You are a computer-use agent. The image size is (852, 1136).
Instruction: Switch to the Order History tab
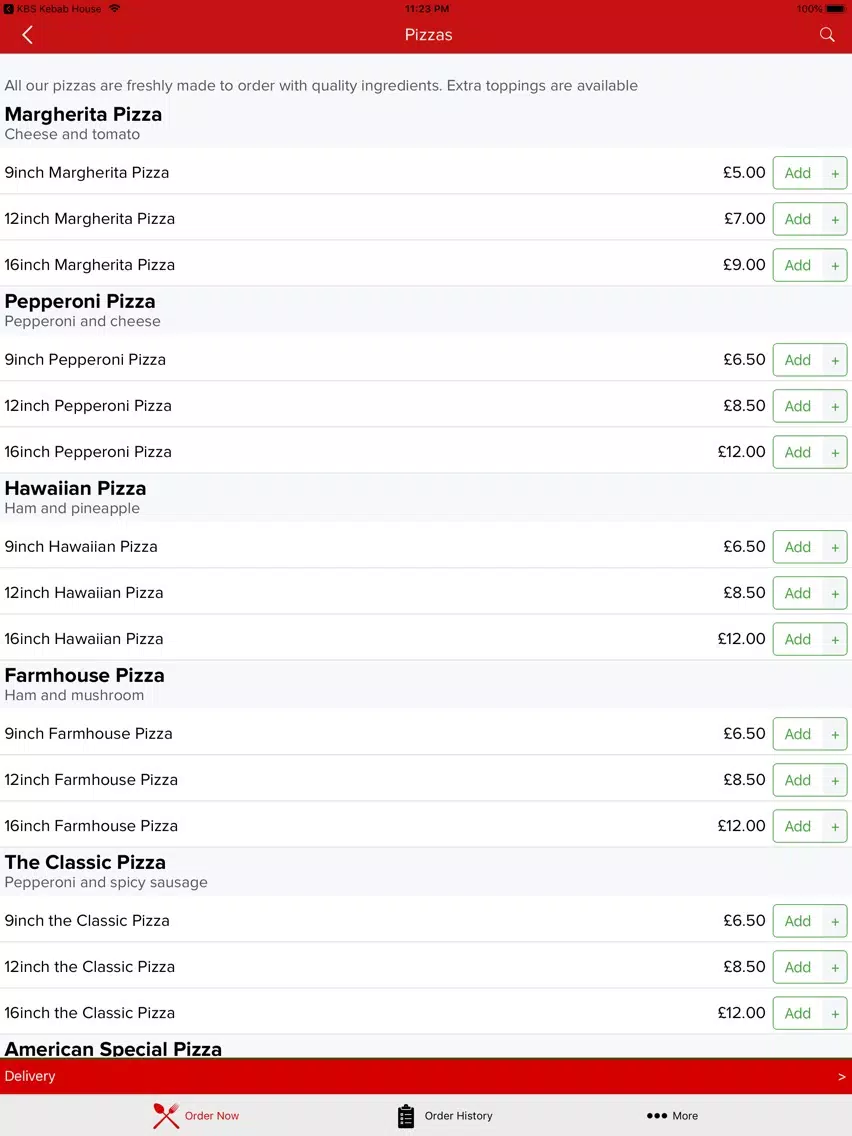445,1116
